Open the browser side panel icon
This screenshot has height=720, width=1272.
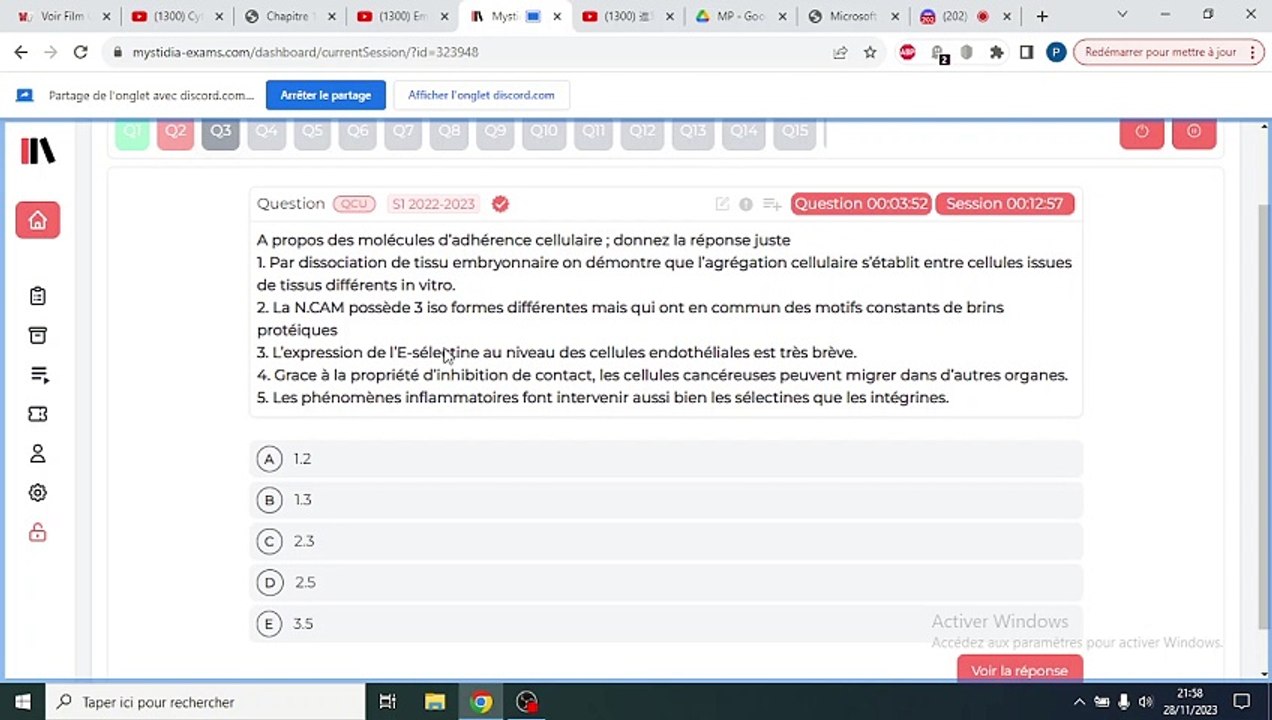(x=1026, y=52)
